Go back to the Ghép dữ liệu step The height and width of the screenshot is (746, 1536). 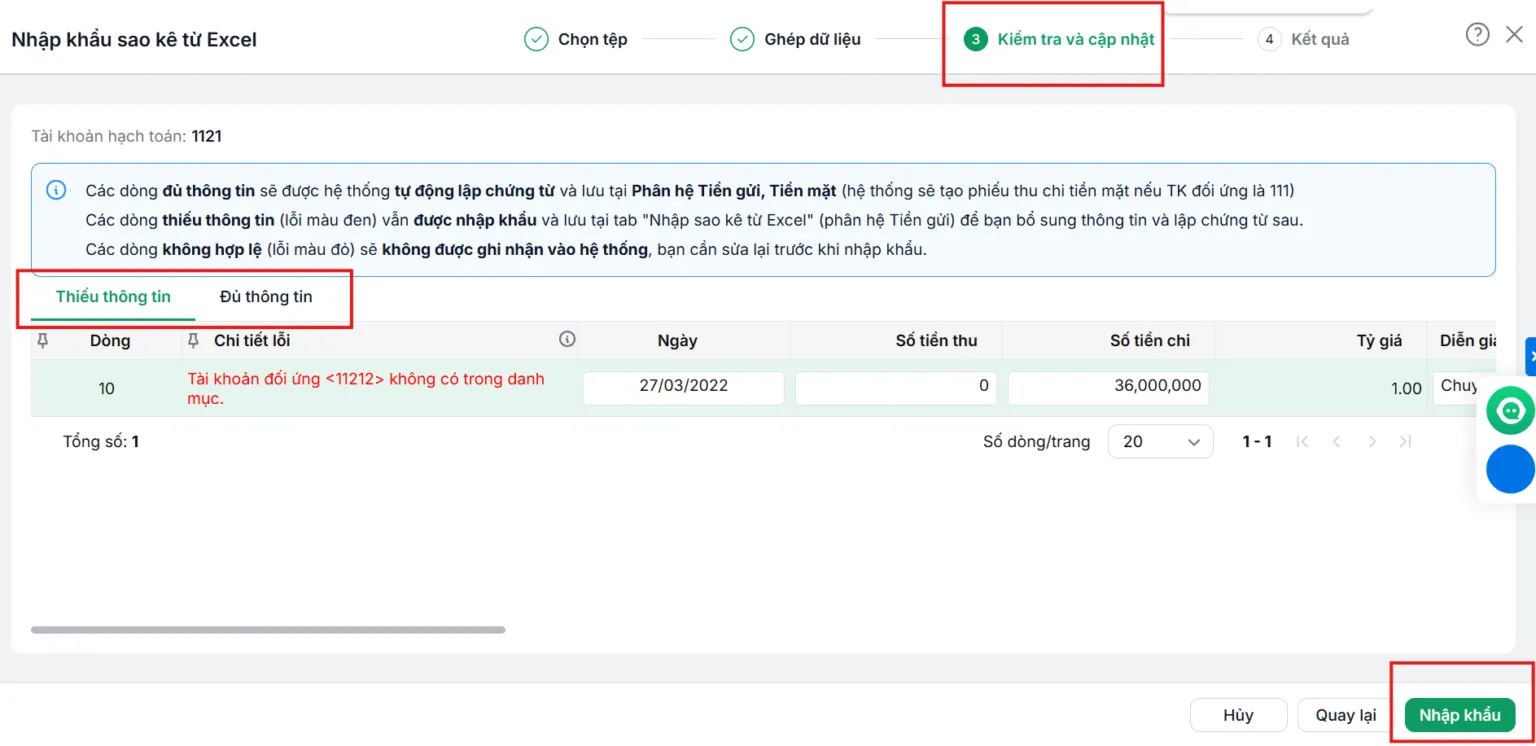point(795,39)
